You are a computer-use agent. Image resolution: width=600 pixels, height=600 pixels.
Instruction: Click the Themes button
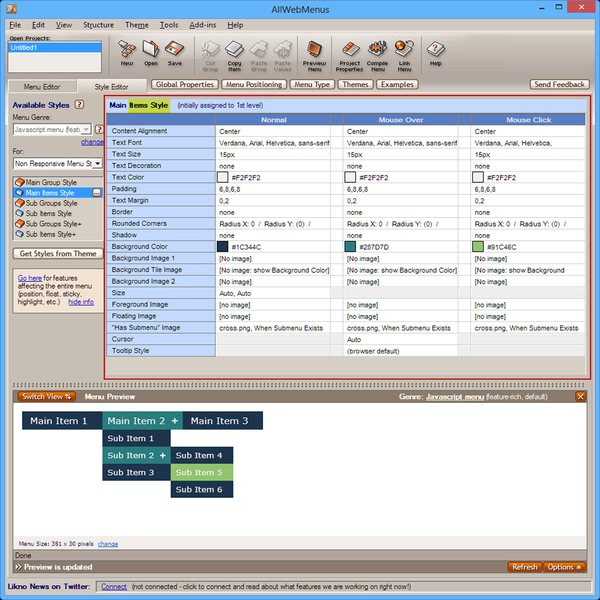tap(355, 84)
